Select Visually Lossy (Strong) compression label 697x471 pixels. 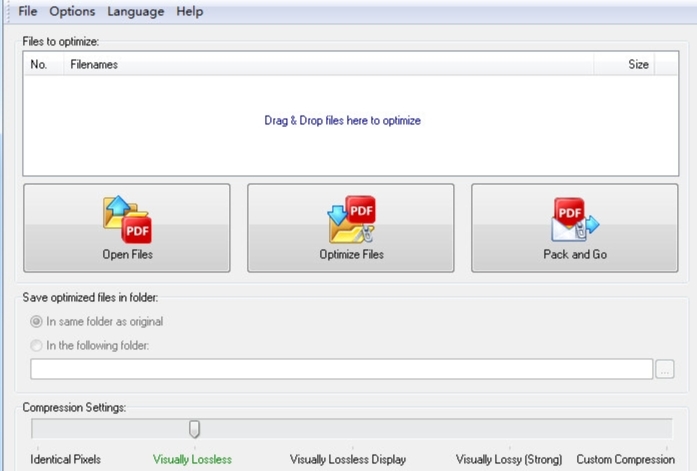(x=509, y=459)
